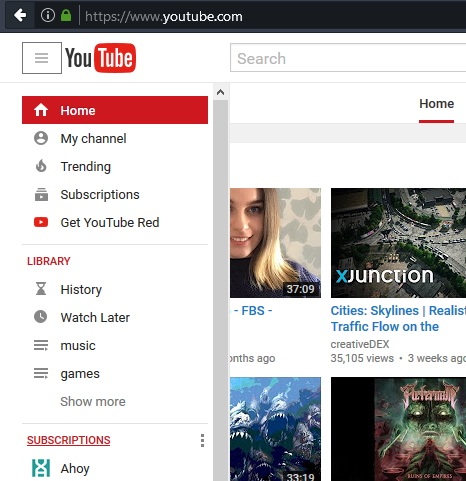Open site information icon in address bar
The image size is (466, 481).
(48, 15)
